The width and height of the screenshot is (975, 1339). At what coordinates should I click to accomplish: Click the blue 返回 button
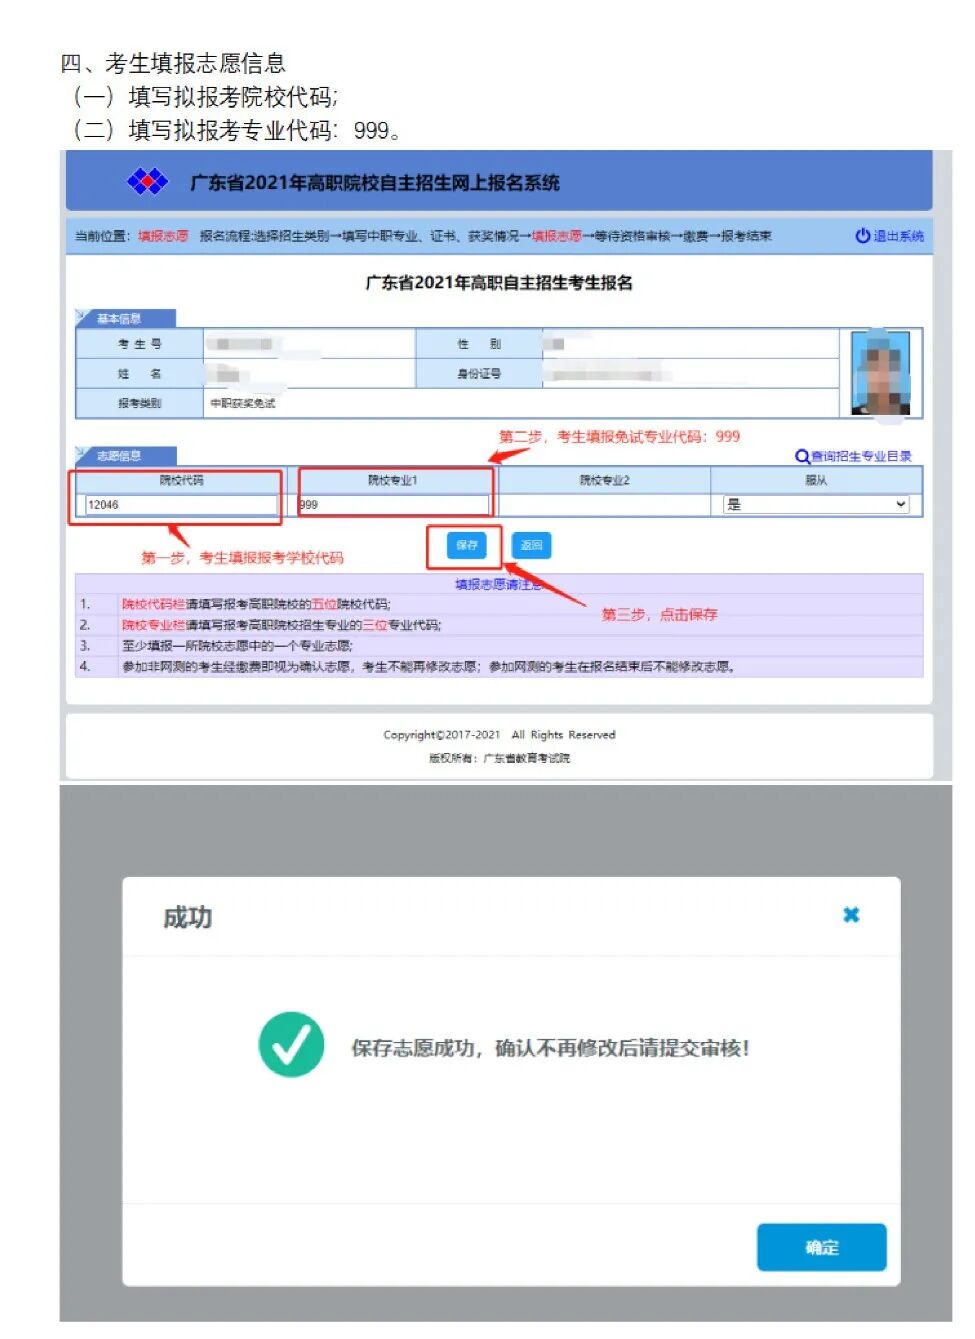pyautogui.click(x=531, y=545)
